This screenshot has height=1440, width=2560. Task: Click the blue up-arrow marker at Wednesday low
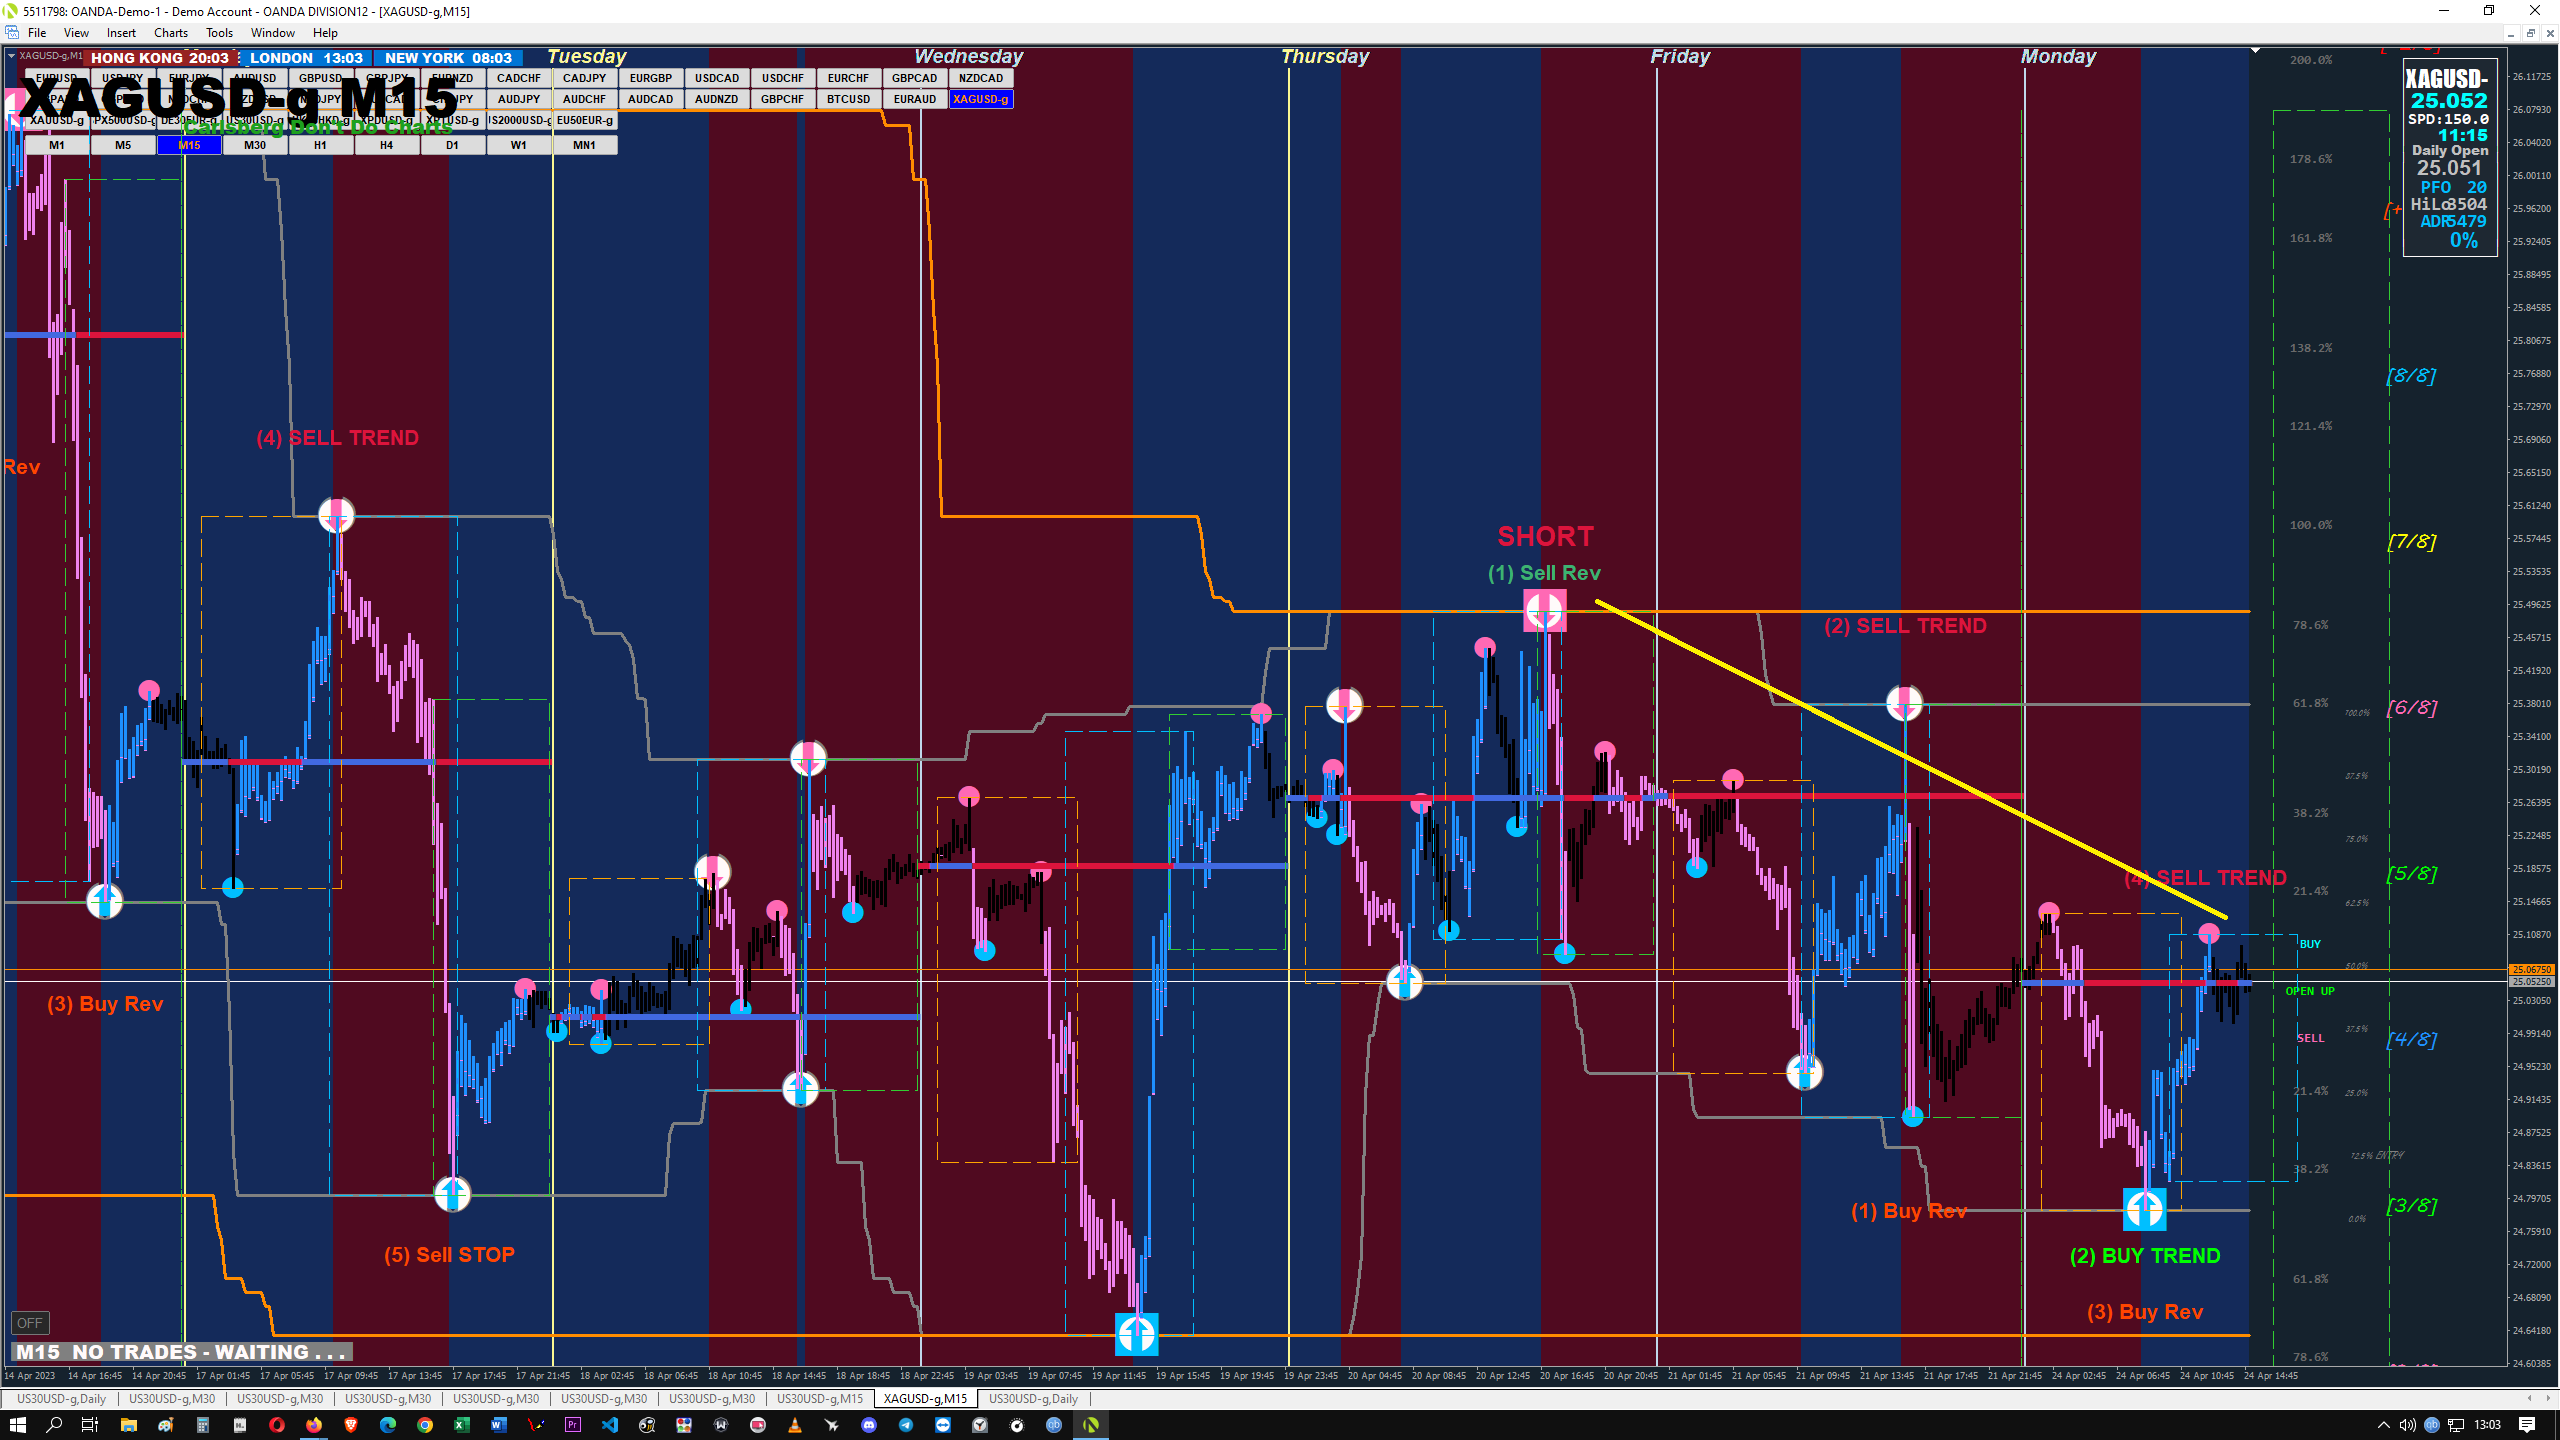1136,1333
